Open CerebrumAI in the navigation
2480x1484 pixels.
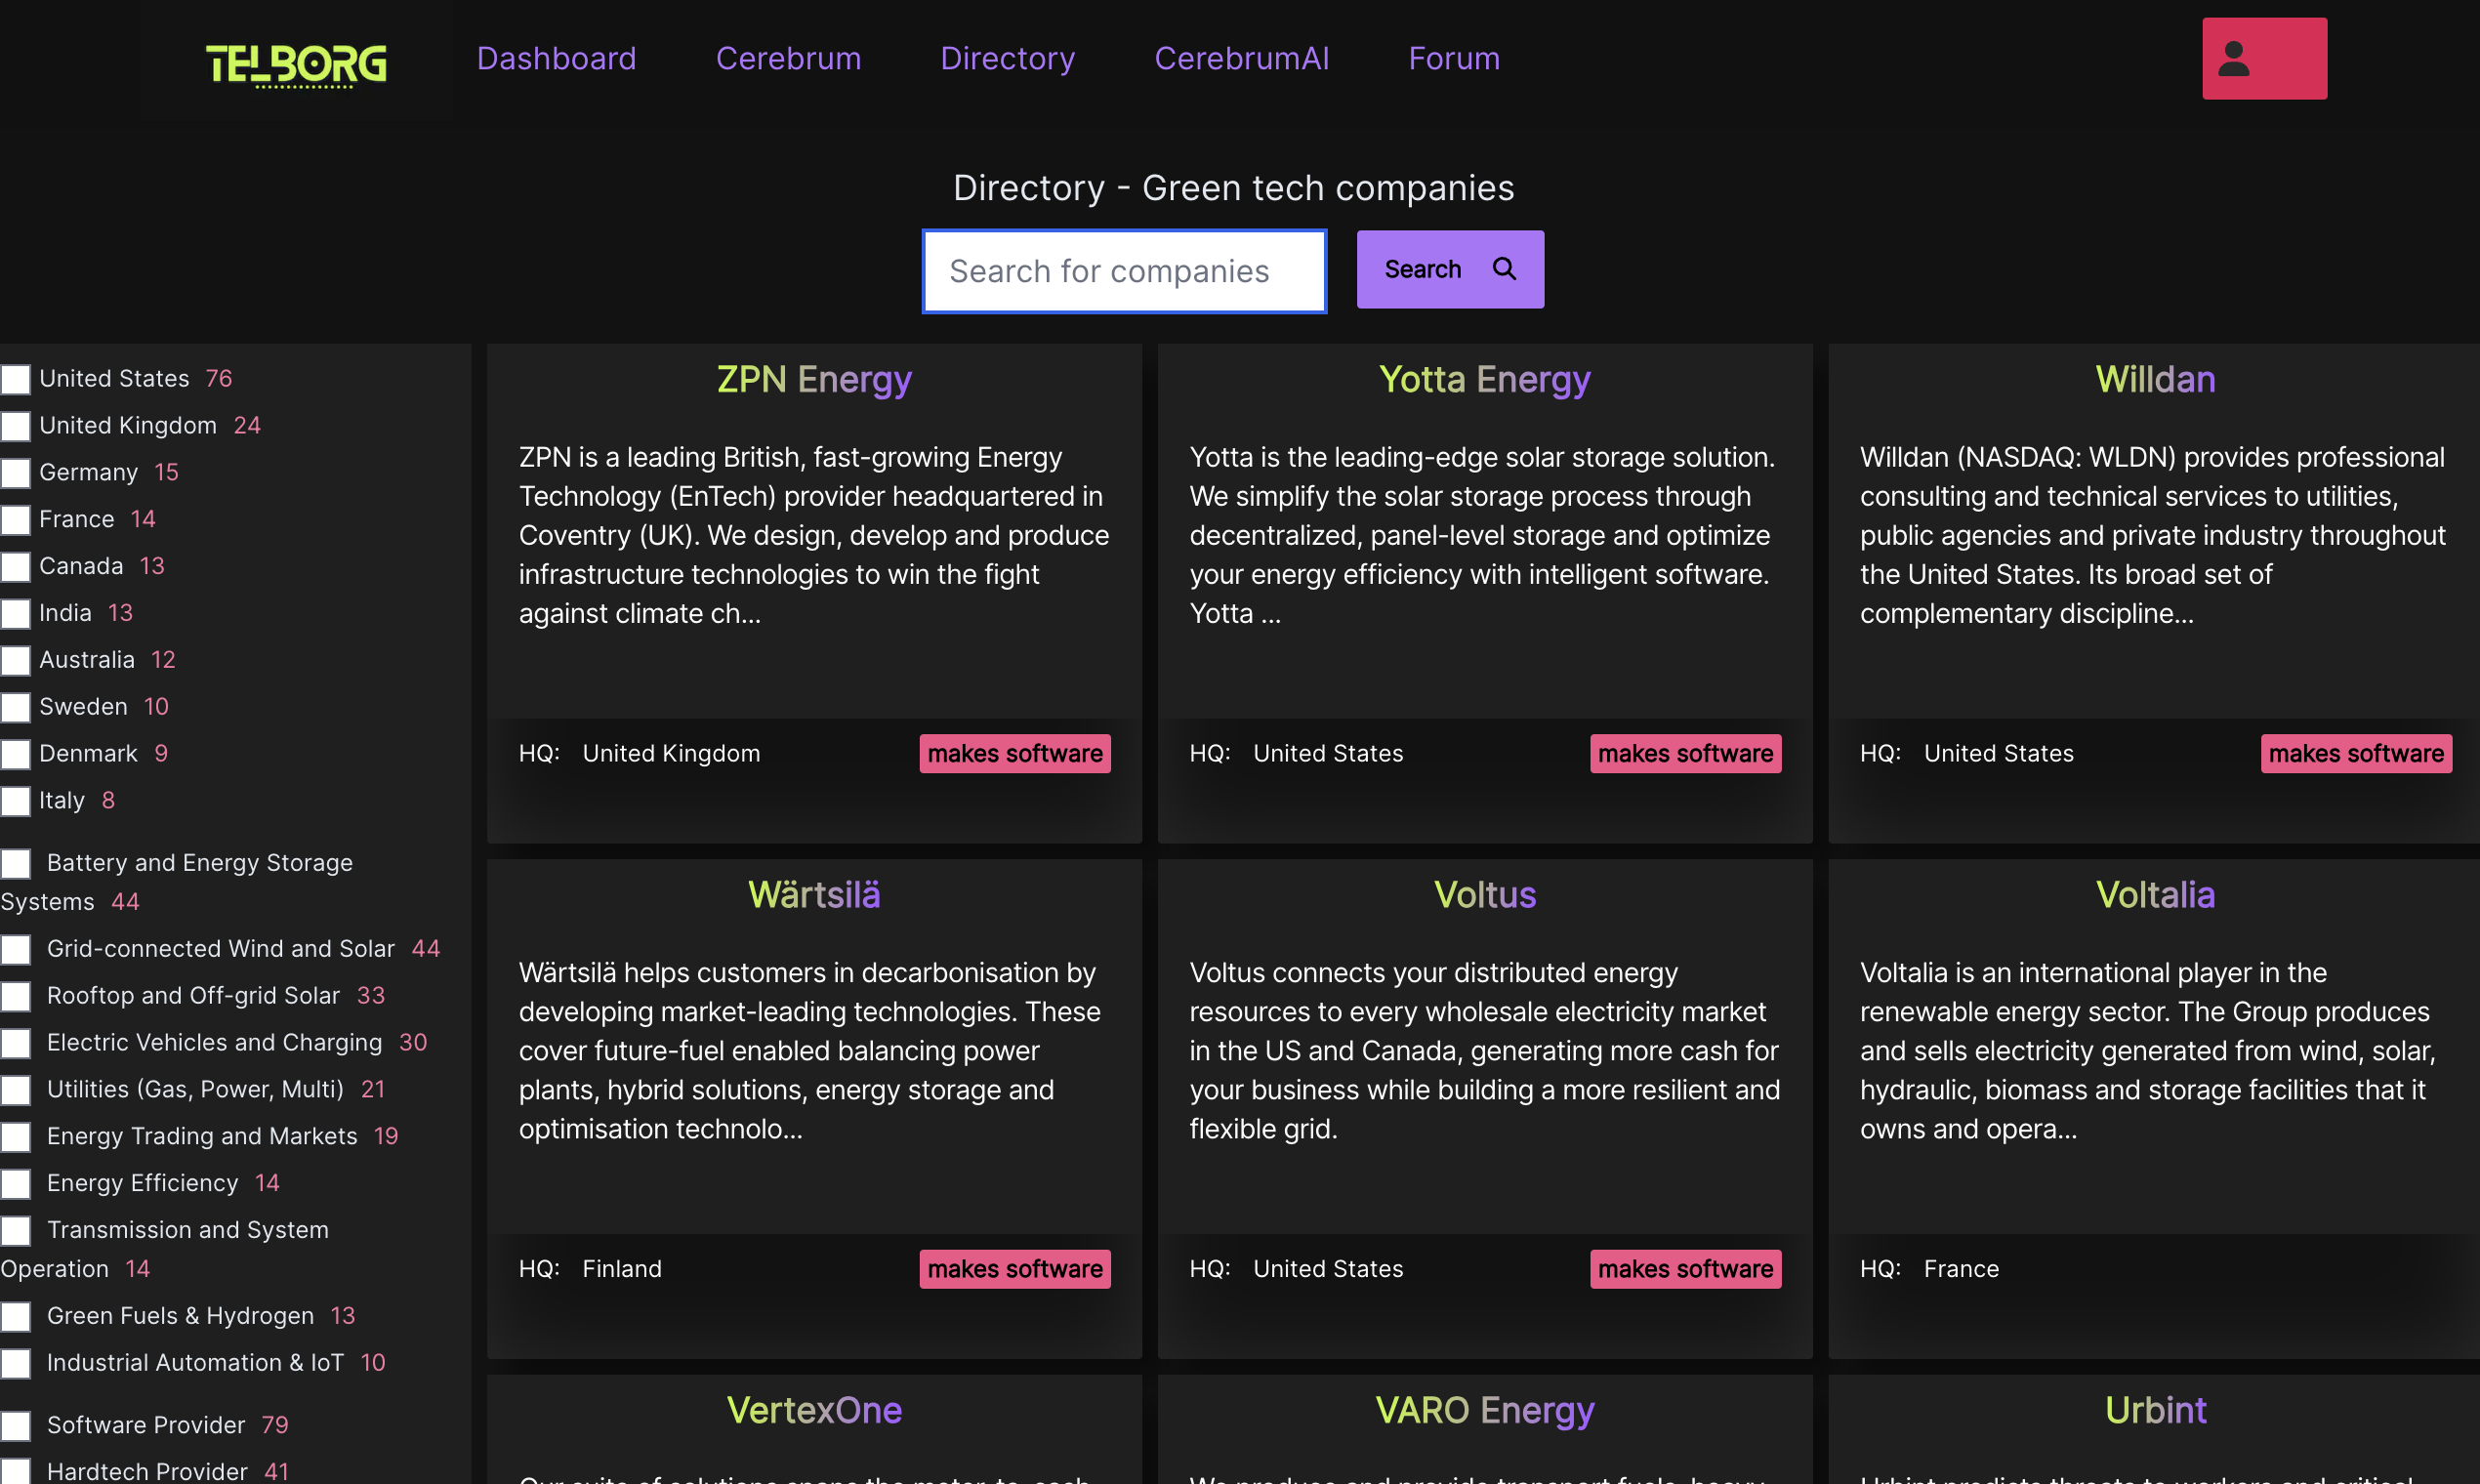point(1241,58)
